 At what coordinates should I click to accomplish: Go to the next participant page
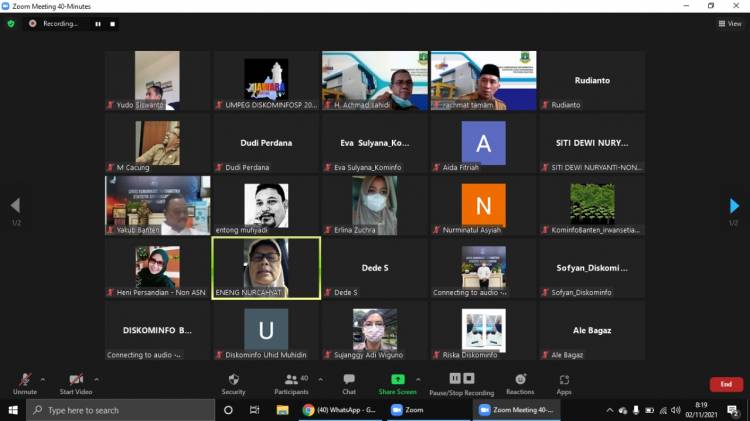pyautogui.click(x=734, y=206)
